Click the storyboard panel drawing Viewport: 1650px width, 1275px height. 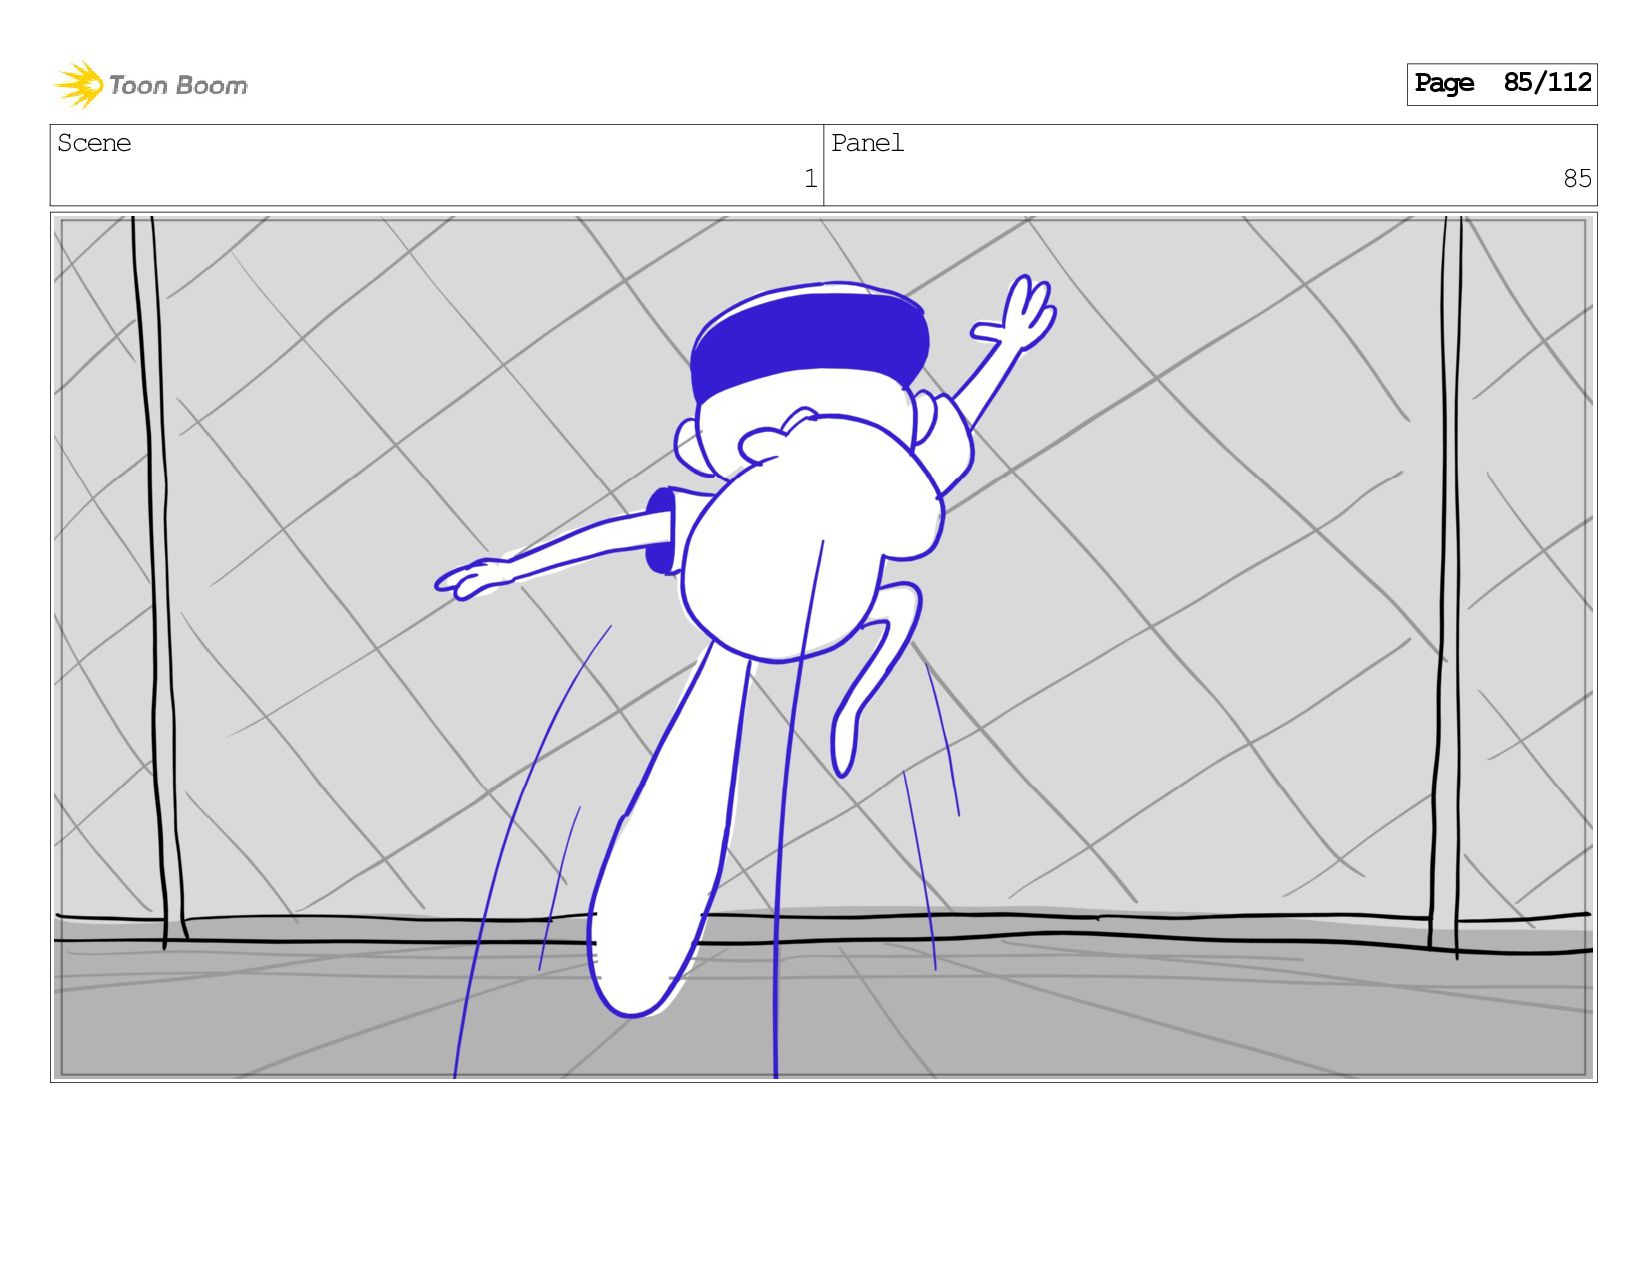click(824, 647)
